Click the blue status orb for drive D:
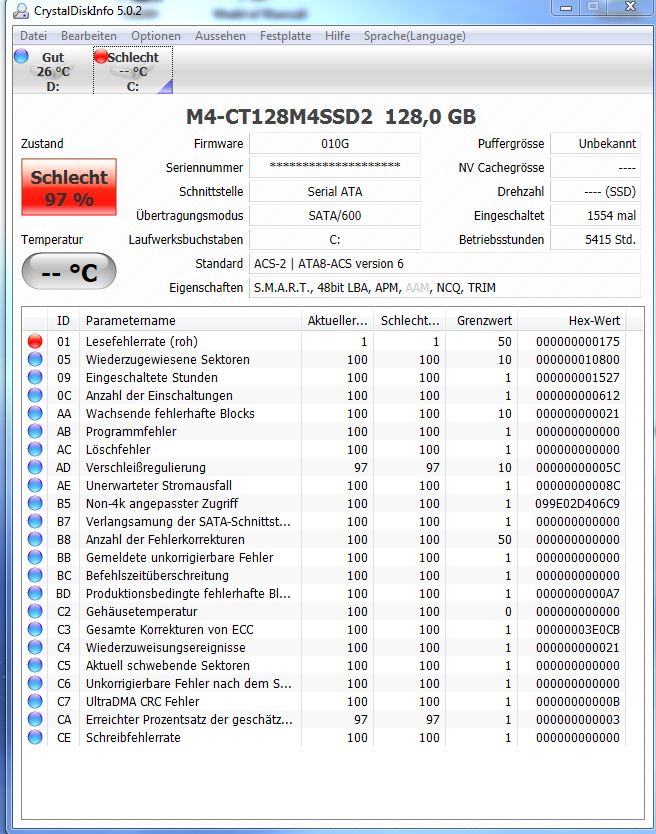656x834 pixels. (x=21, y=56)
